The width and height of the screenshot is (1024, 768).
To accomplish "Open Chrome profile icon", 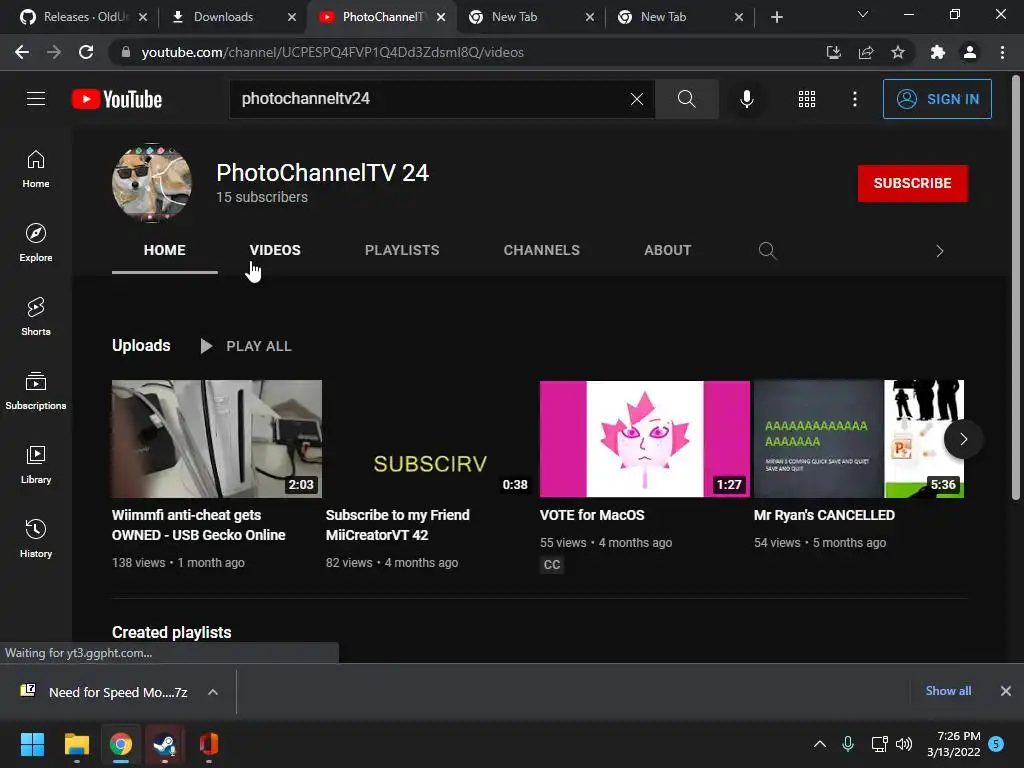I will coord(970,52).
